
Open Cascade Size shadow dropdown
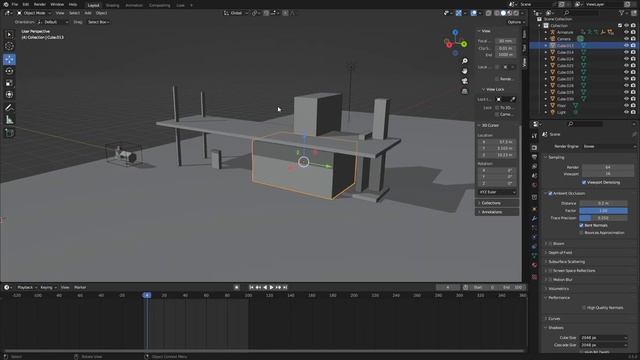click(x=604, y=345)
